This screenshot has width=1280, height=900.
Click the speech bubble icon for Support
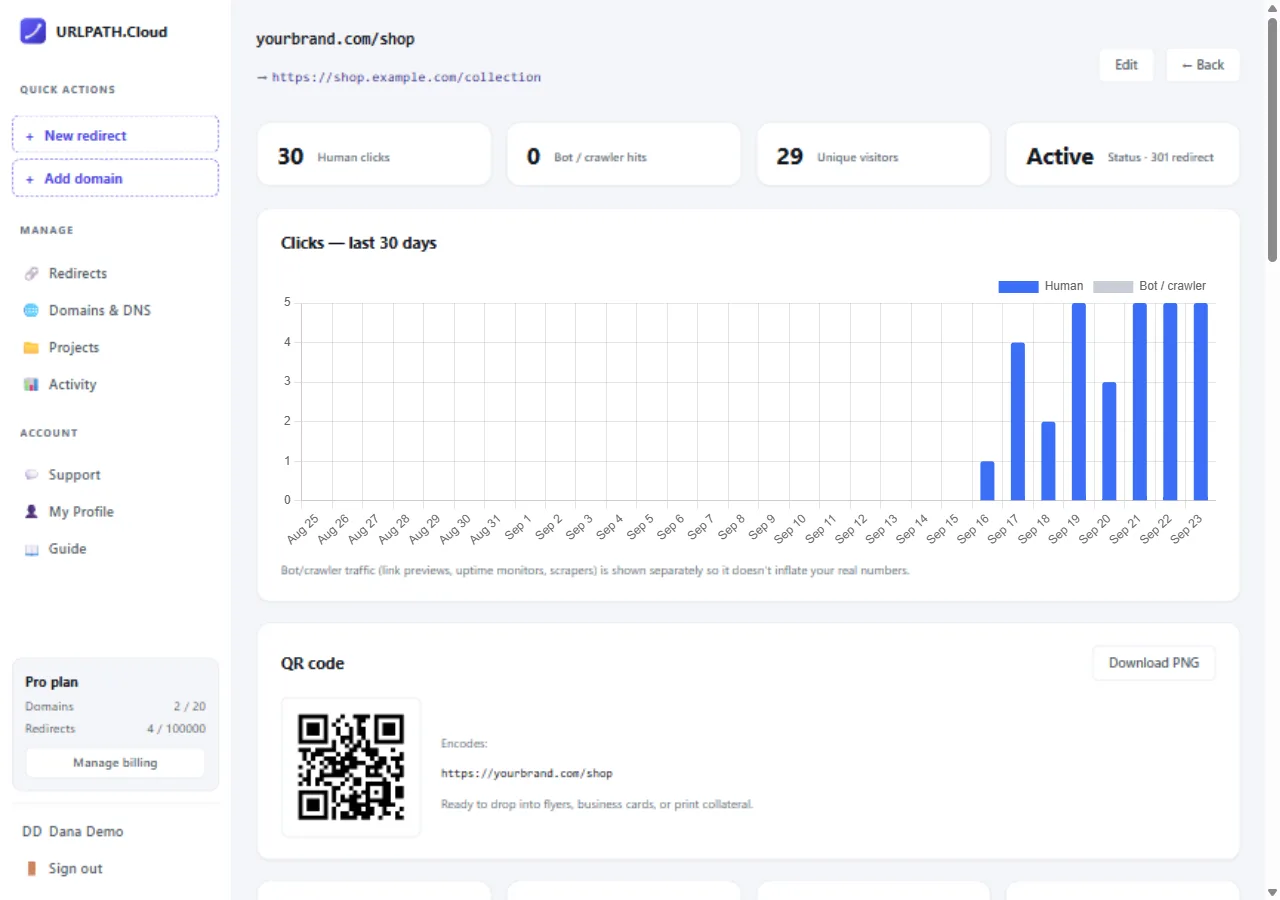coord(31,475)
